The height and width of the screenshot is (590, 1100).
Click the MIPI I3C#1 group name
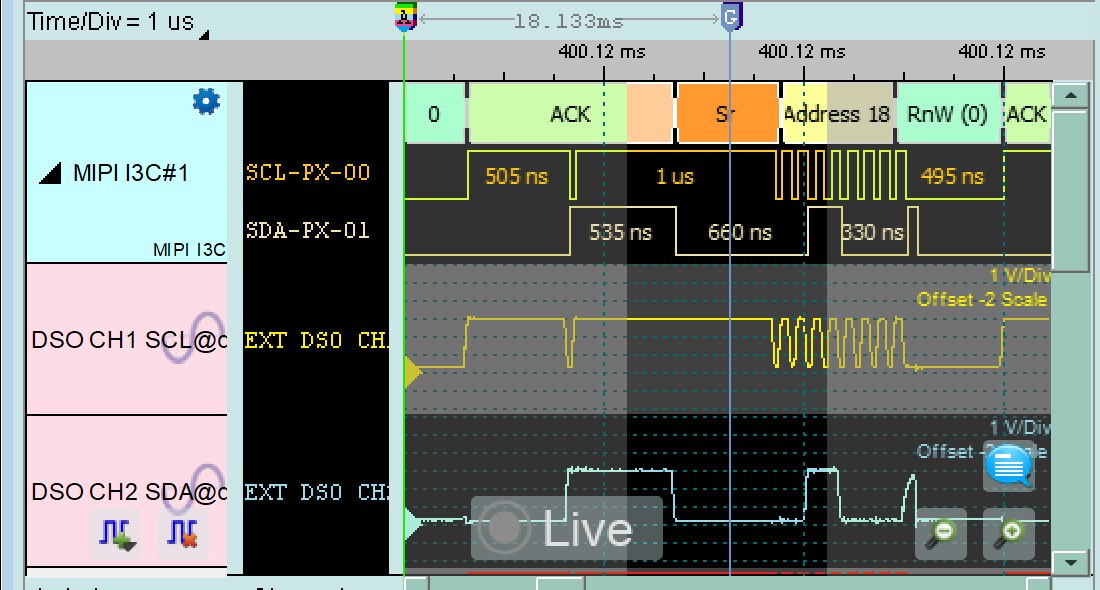pos(131,173)
